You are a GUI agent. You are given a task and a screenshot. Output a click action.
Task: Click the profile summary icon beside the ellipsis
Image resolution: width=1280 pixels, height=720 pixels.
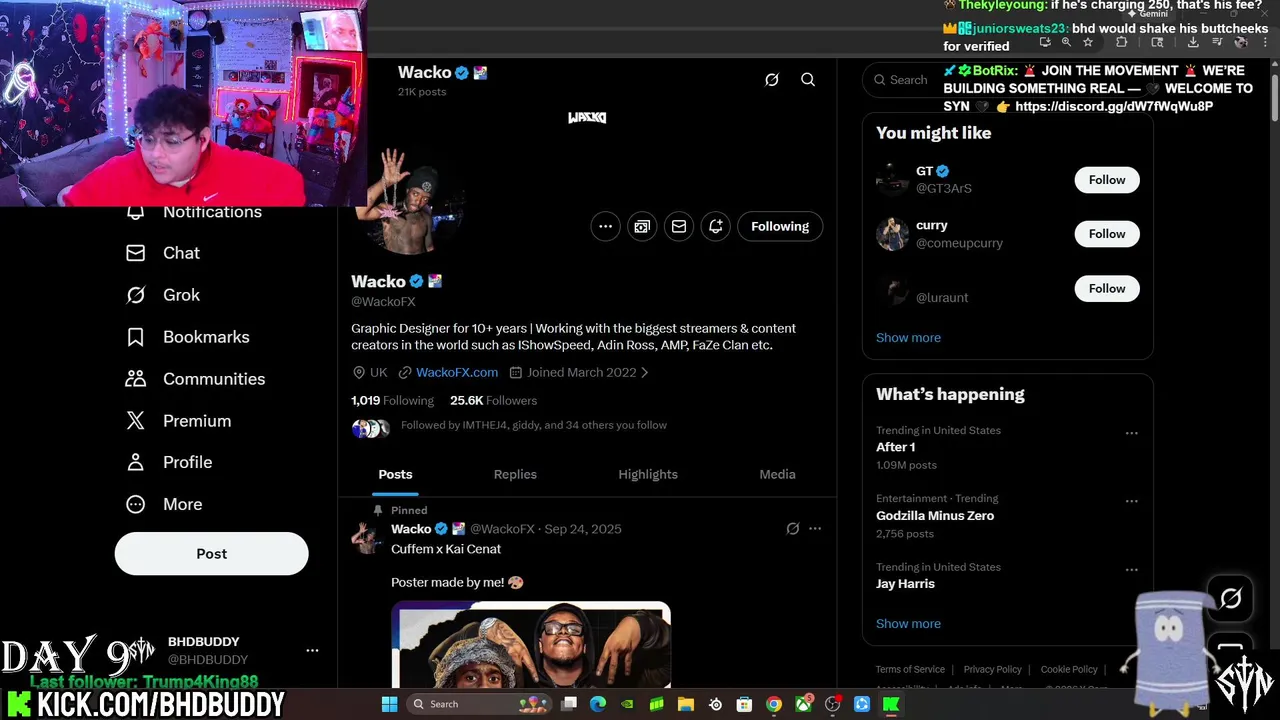tap(642, 226)
